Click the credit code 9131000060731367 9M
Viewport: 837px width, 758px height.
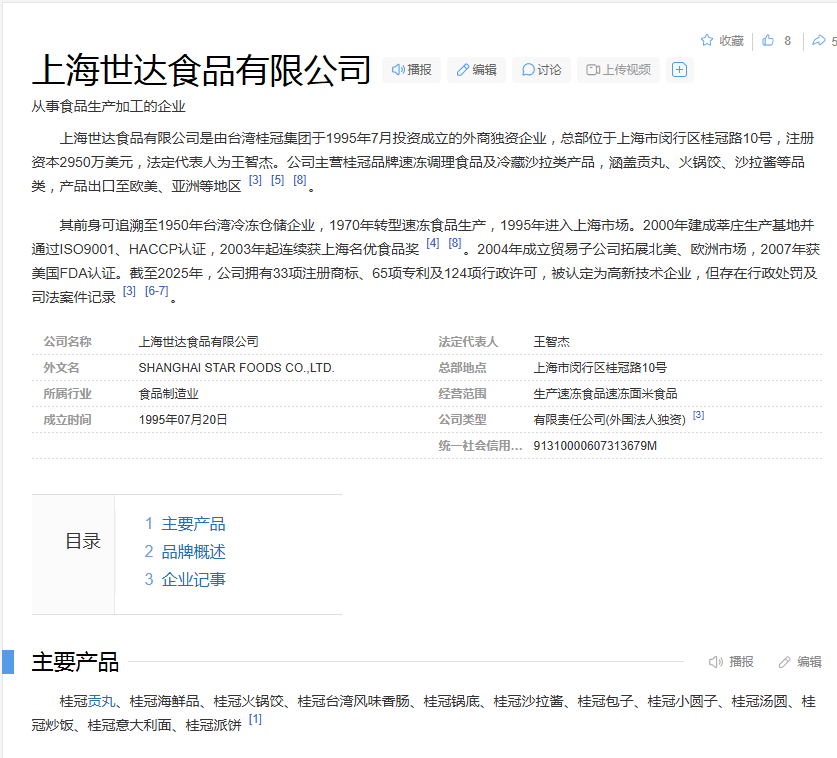pyautogui.click(x=595, y=446)
